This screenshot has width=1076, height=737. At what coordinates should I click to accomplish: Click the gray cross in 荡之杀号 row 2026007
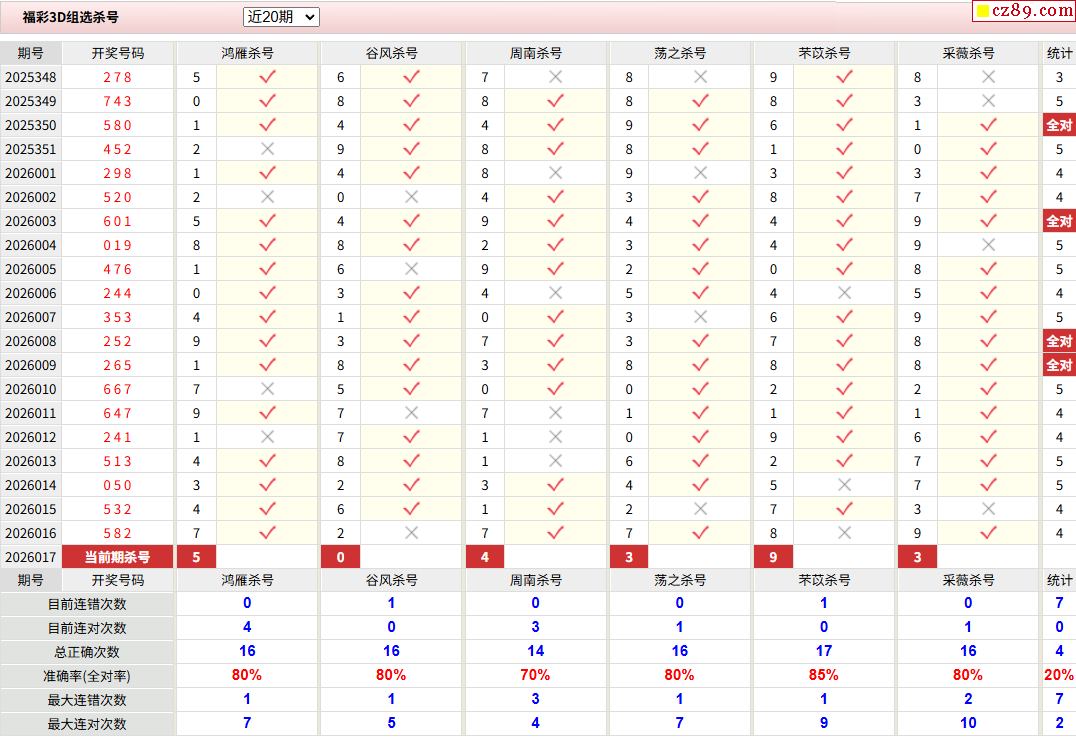click(700, 317)
